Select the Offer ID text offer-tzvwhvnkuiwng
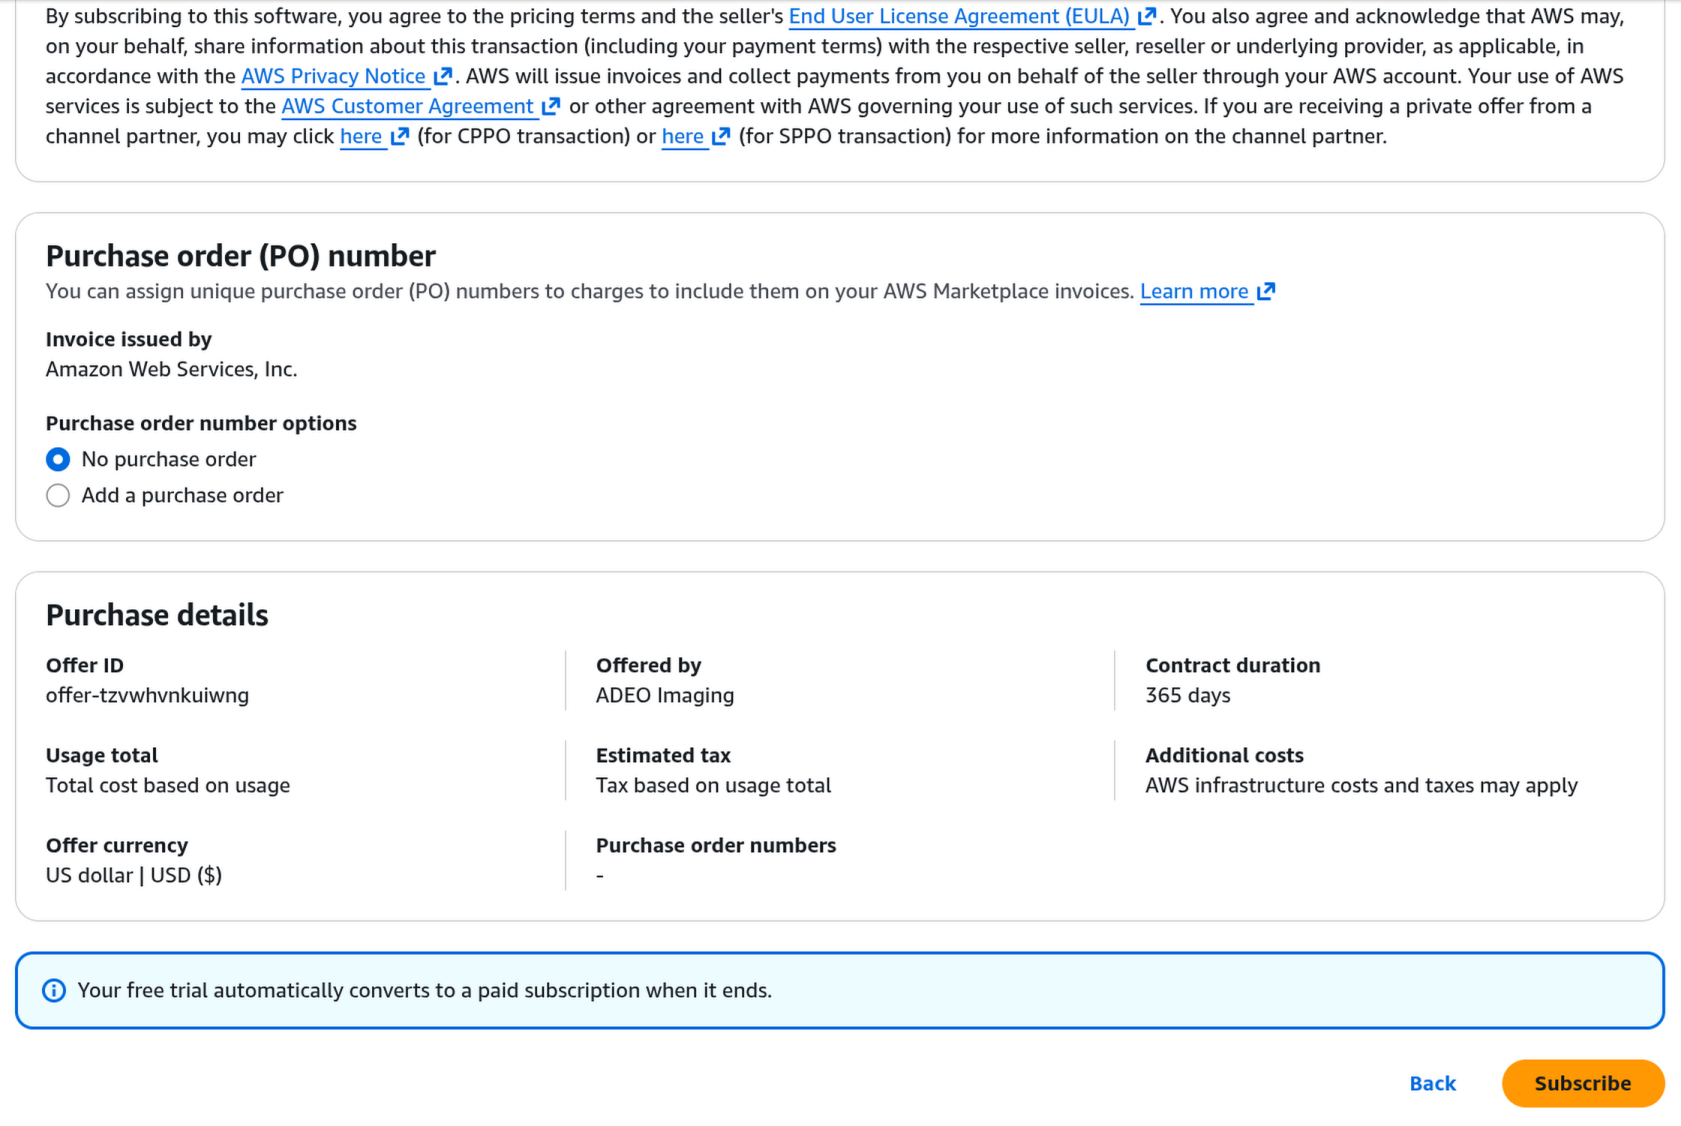 coord(147,695)
